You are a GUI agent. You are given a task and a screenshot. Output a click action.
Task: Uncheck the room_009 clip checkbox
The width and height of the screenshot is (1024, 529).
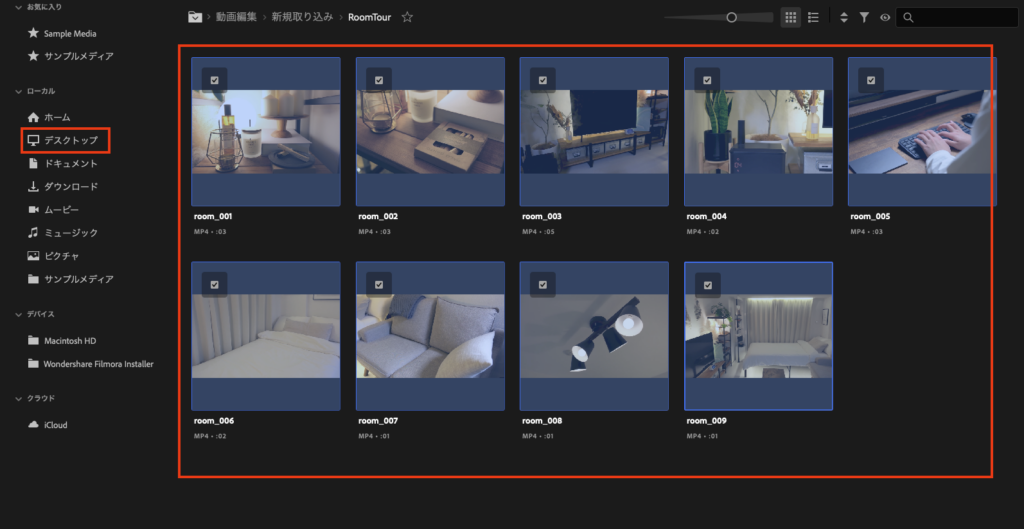(707, 285)
